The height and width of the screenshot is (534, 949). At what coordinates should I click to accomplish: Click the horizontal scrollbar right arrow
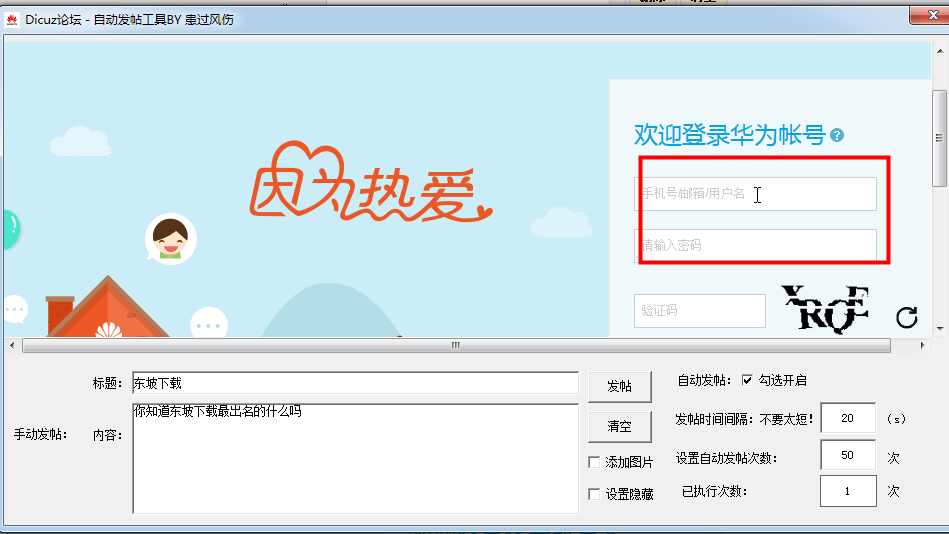pyautogui.click(x=922, y=345)
